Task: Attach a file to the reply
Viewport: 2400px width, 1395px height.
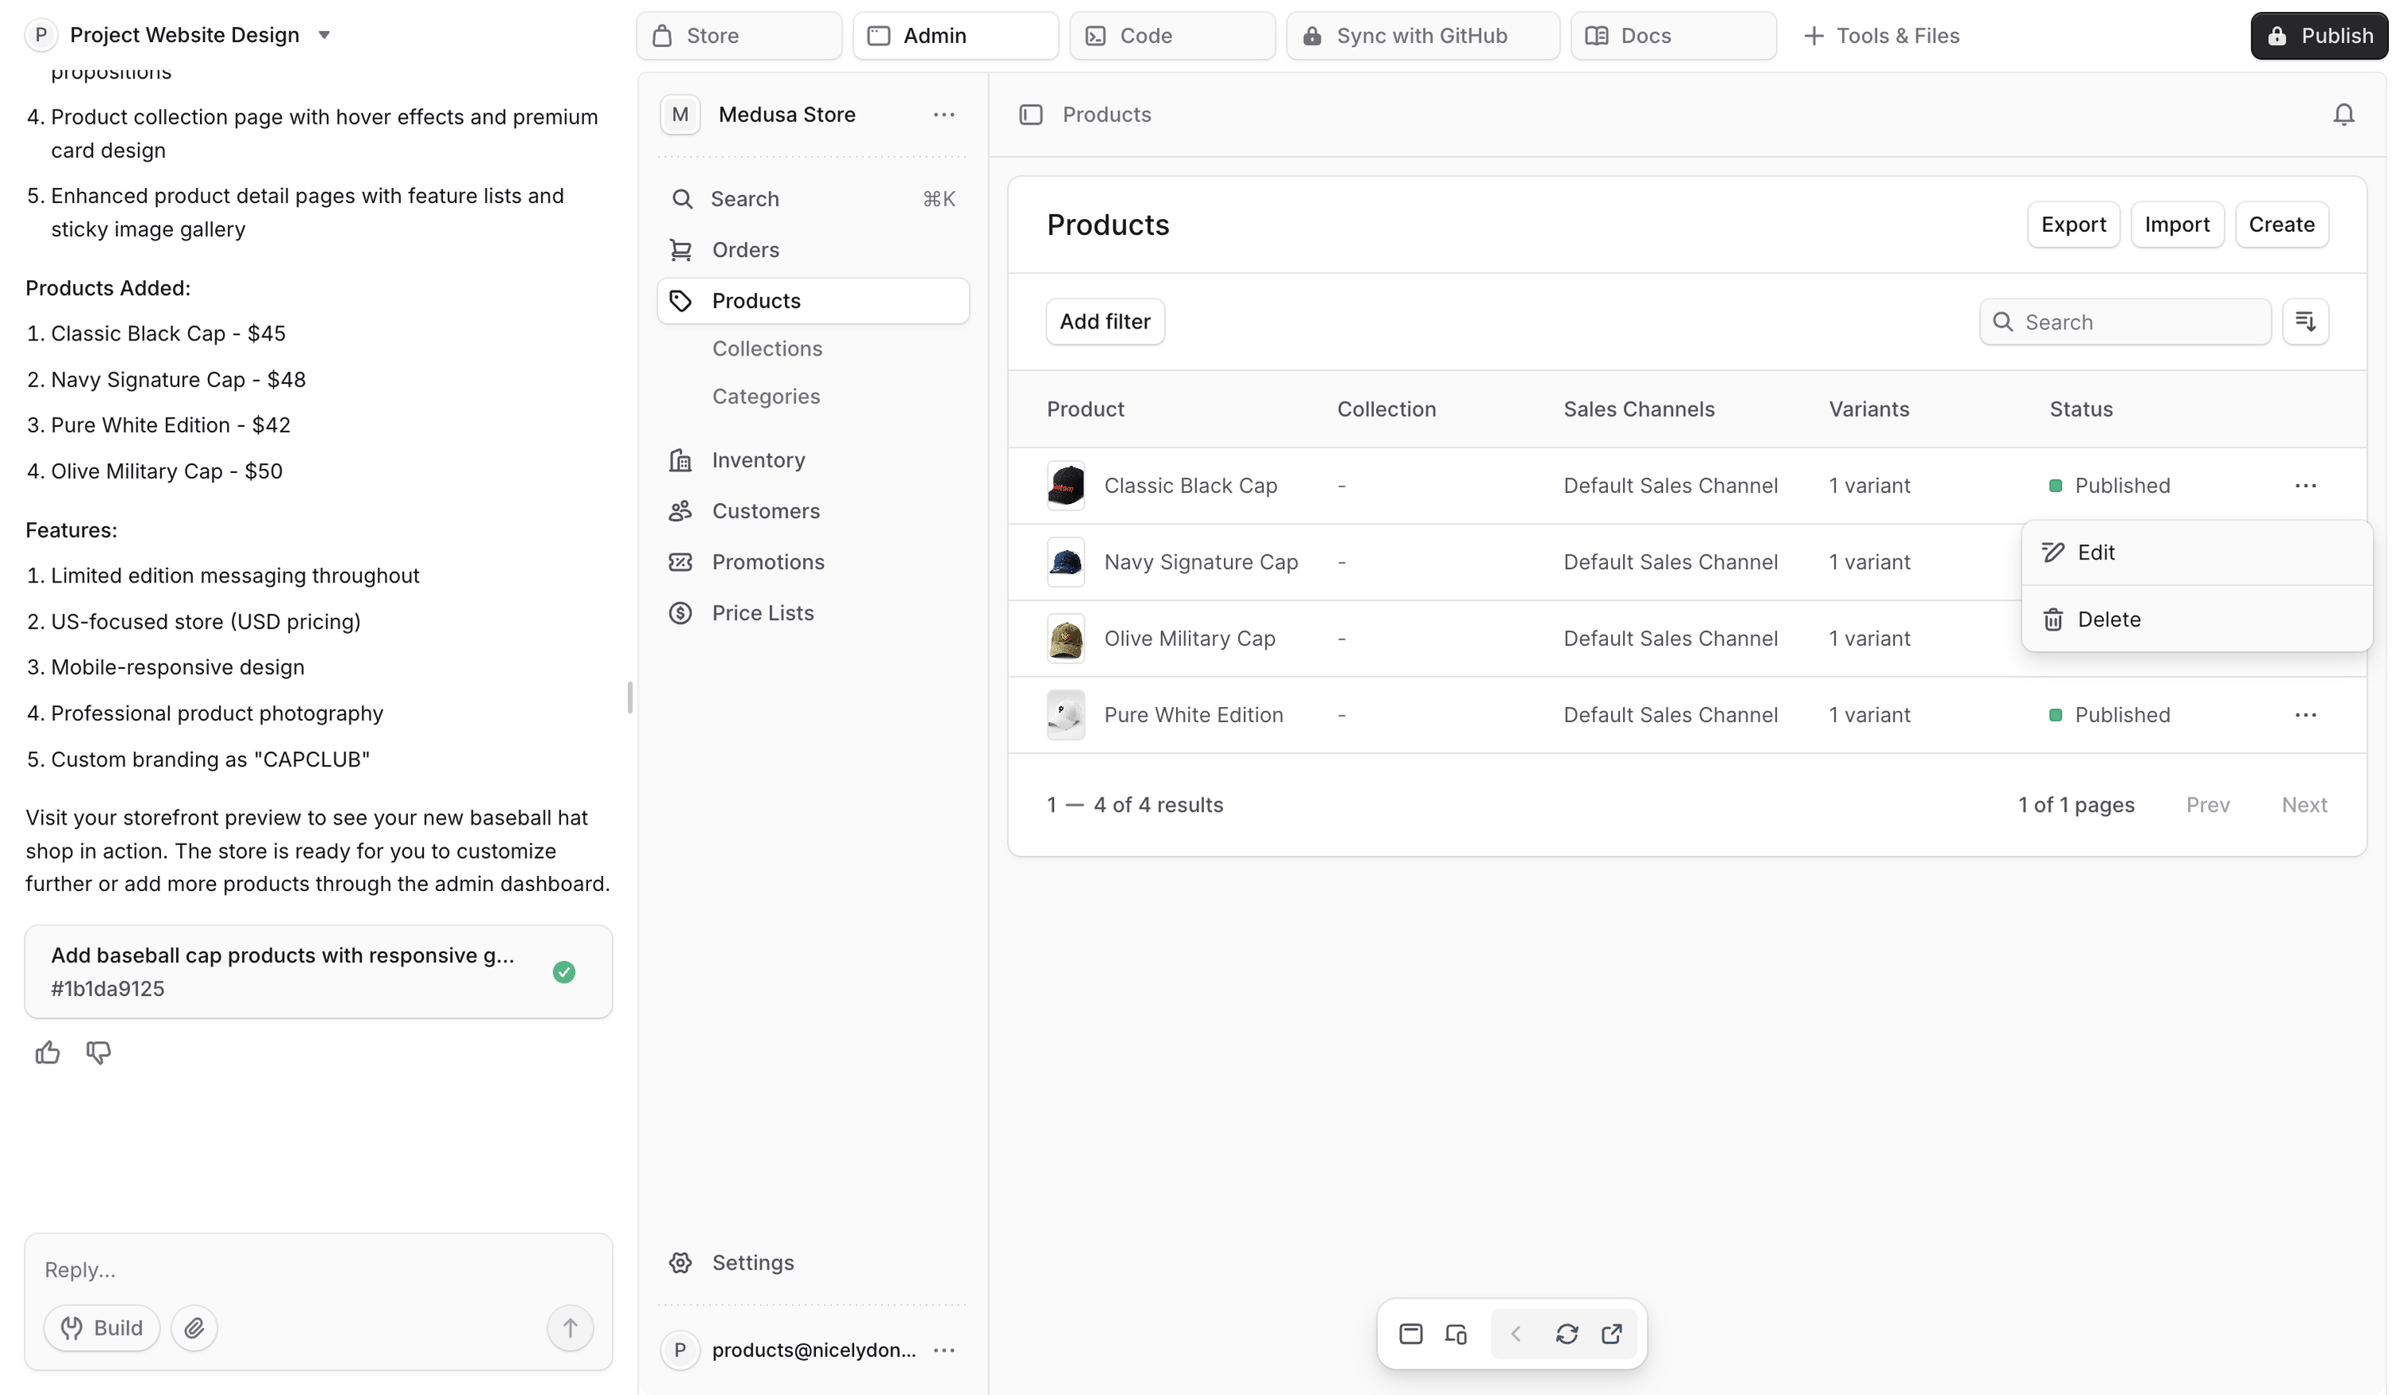Action: [194, 1327]
